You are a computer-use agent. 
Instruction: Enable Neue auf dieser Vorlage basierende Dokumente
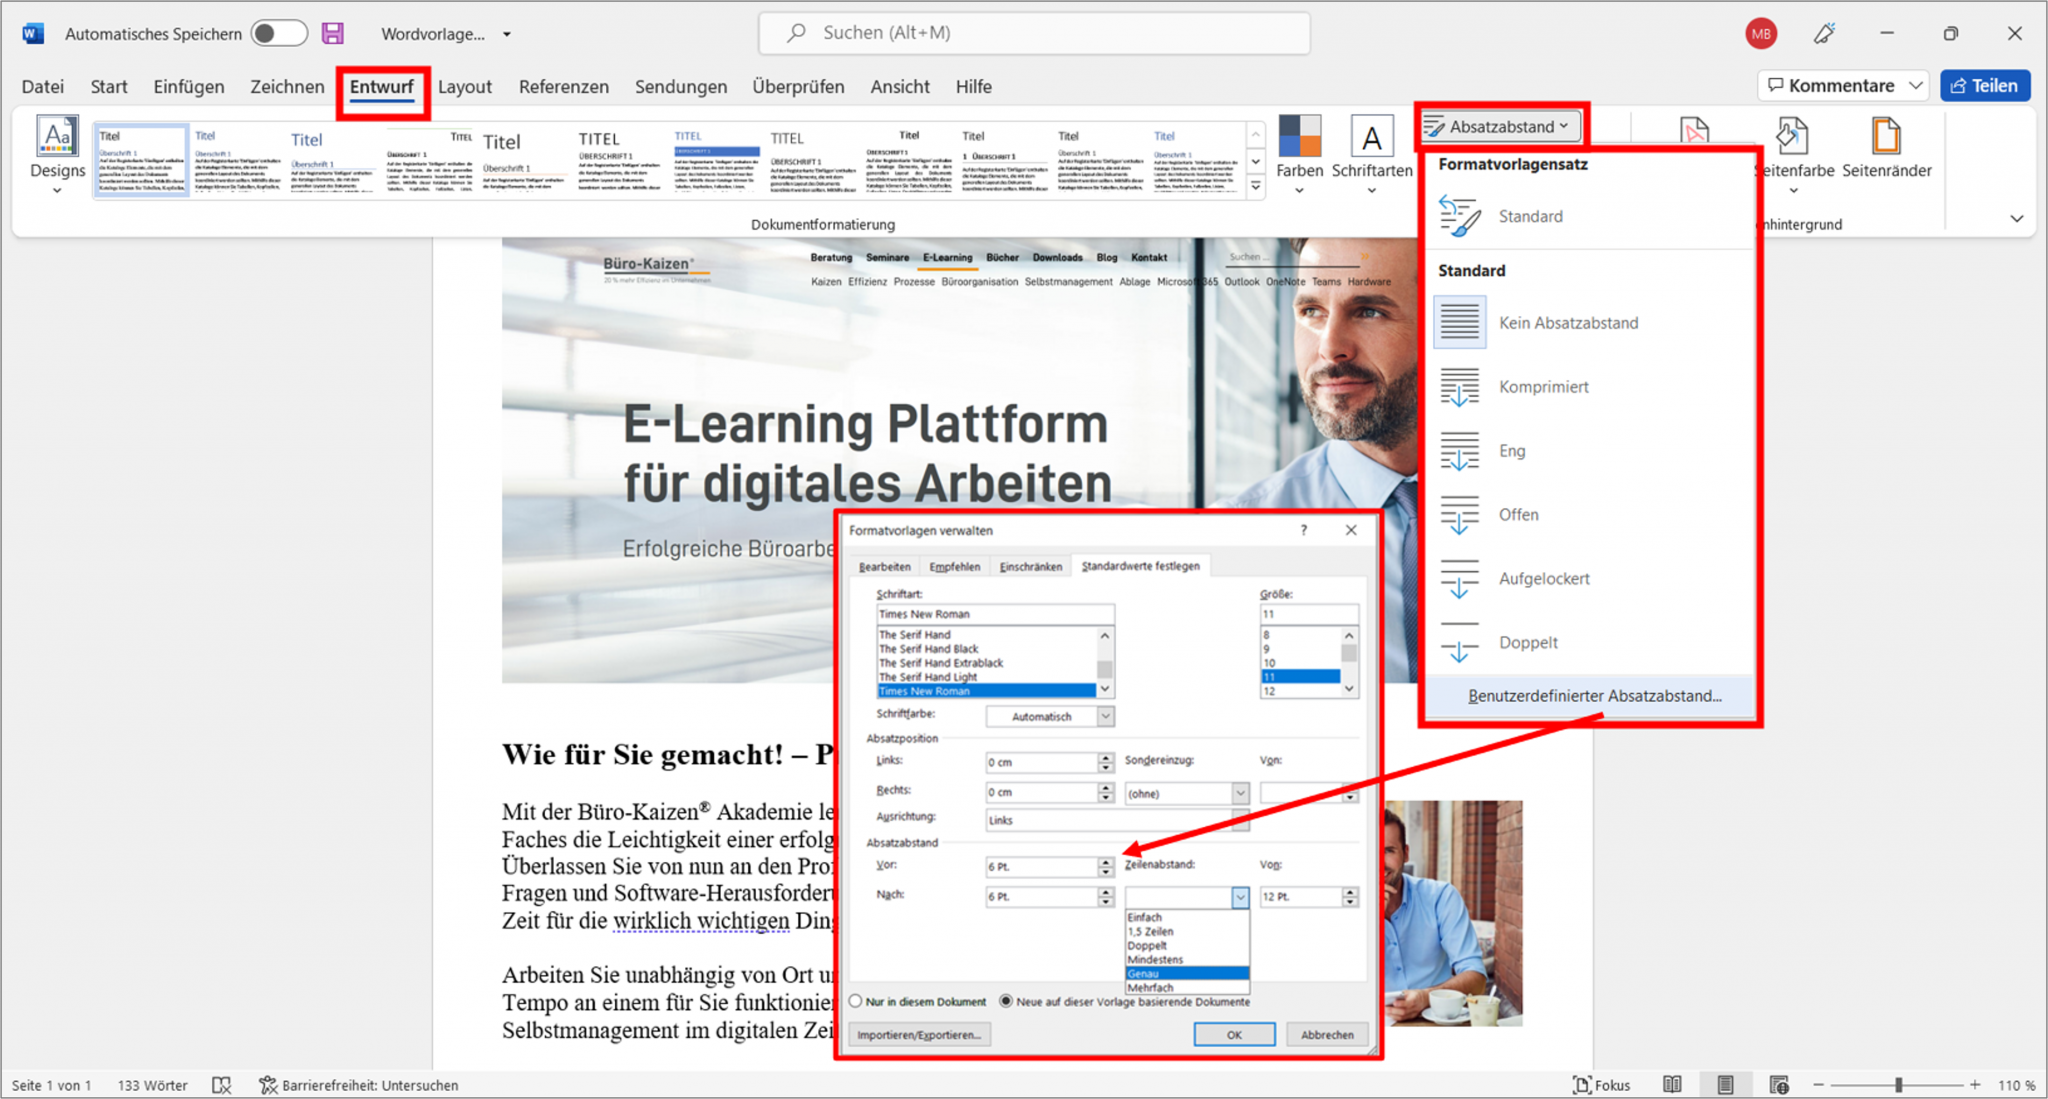[1007, 1001]
